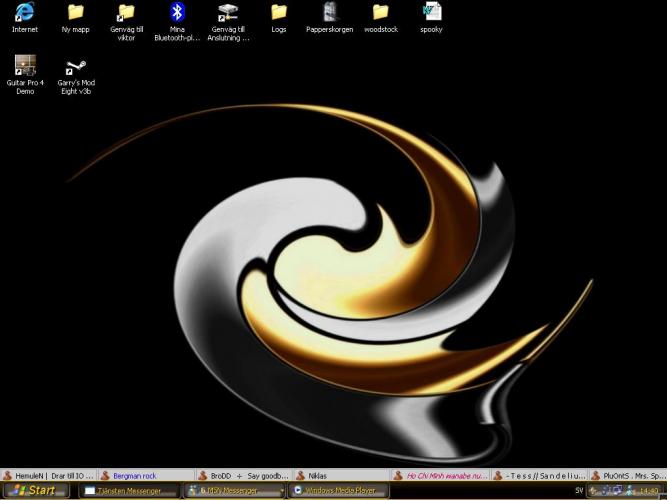Viewport: 667px width, 500px height.
Task: Open the Internet Explorer desktop icon
Action: click(x=25, y=13)
